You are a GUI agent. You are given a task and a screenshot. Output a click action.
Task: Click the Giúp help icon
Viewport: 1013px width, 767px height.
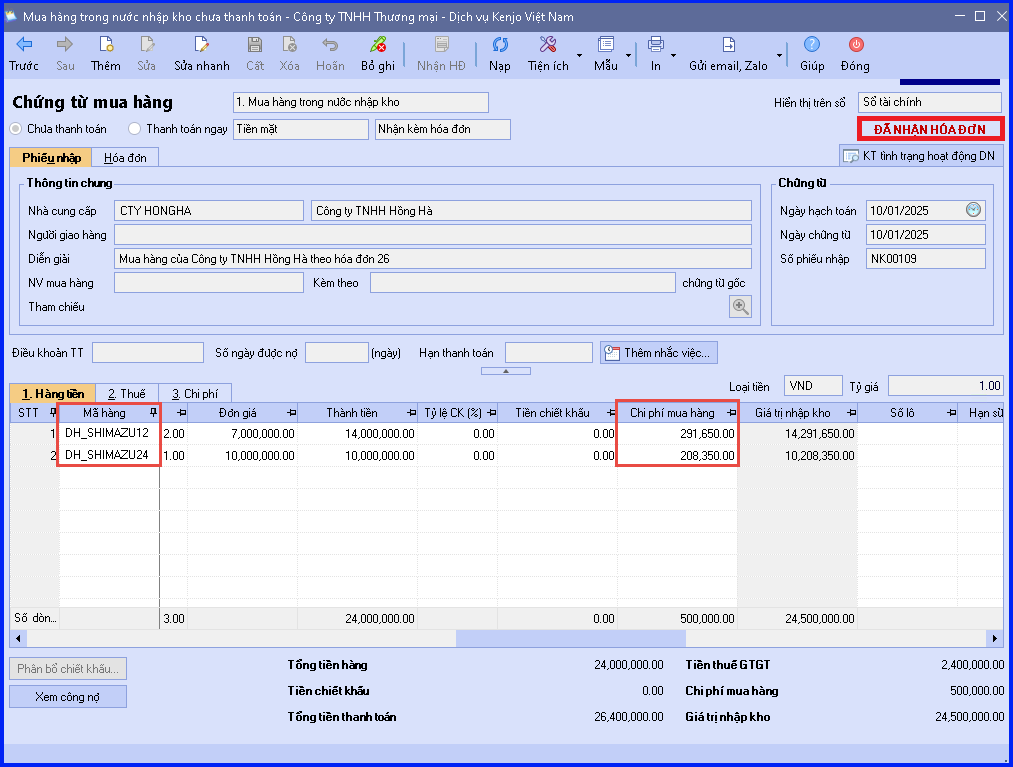(x=812, y=53)
